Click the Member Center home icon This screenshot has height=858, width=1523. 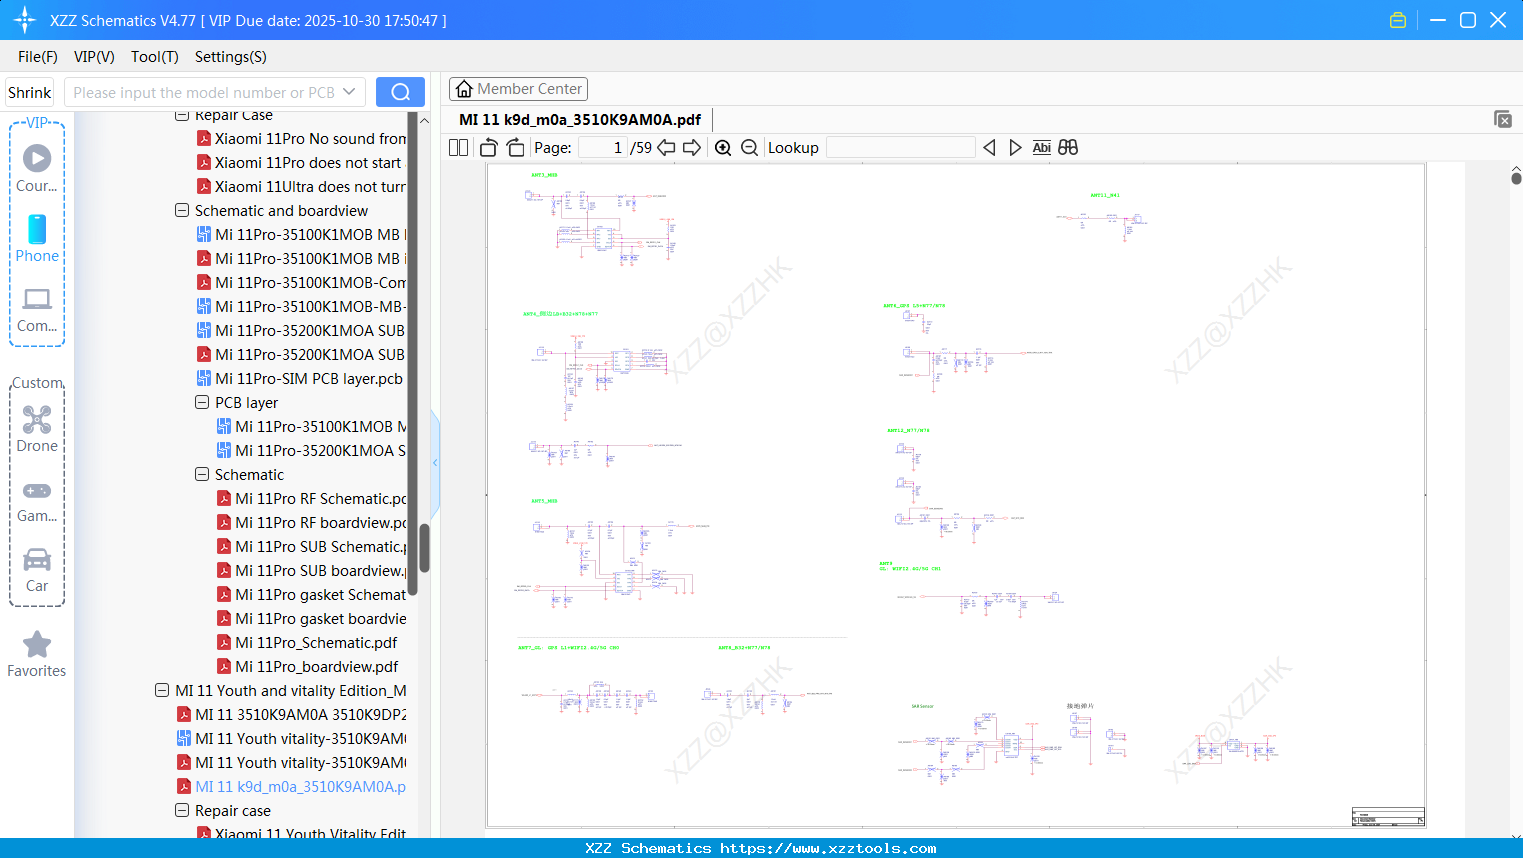point(464,89)
